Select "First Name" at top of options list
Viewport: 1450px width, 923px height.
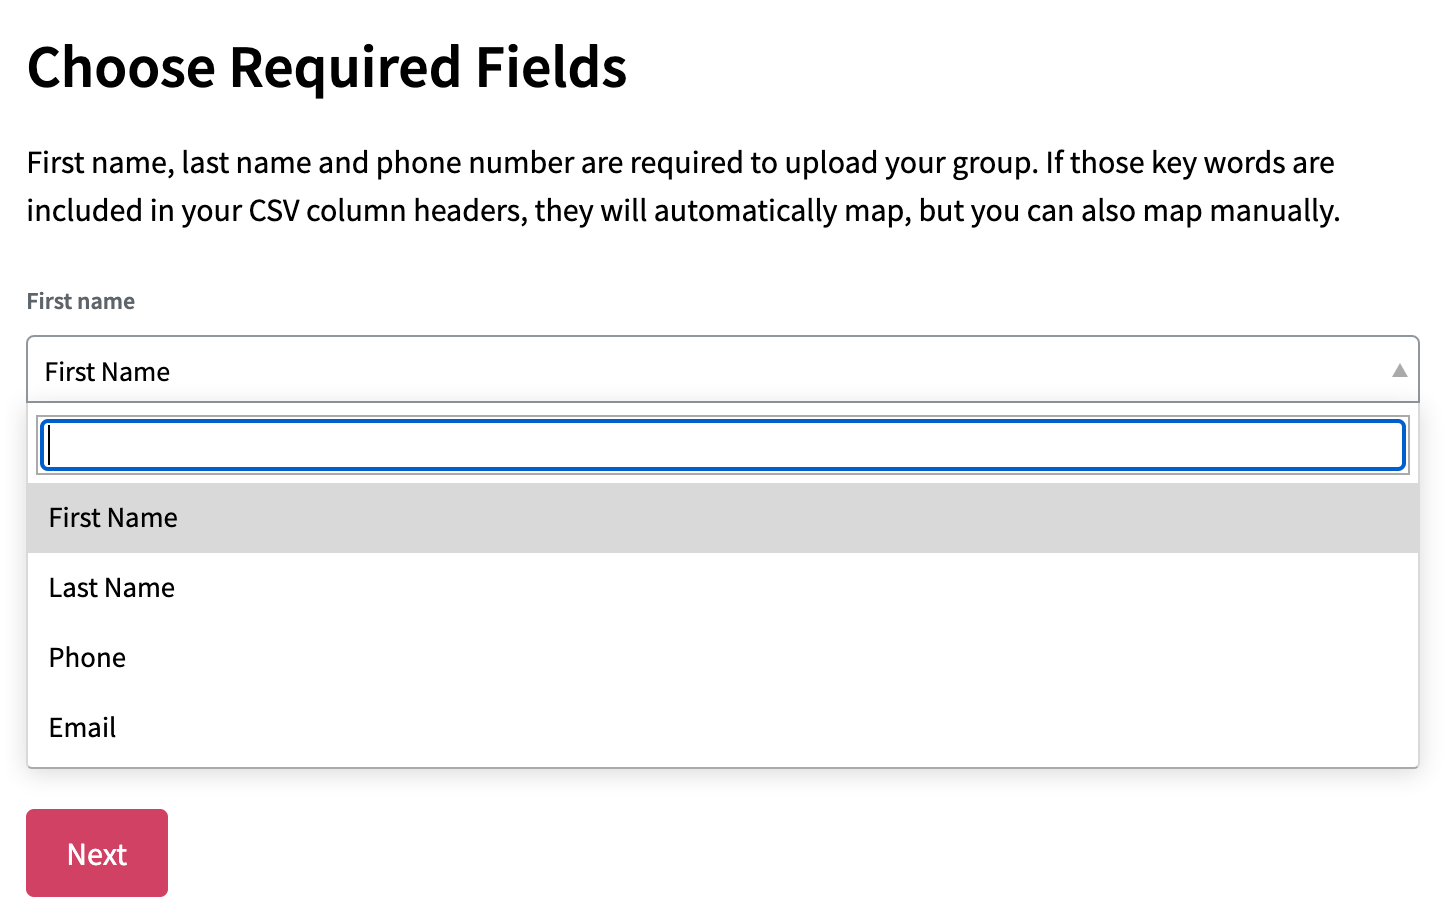pyautogui.click(x=112, y=517)
